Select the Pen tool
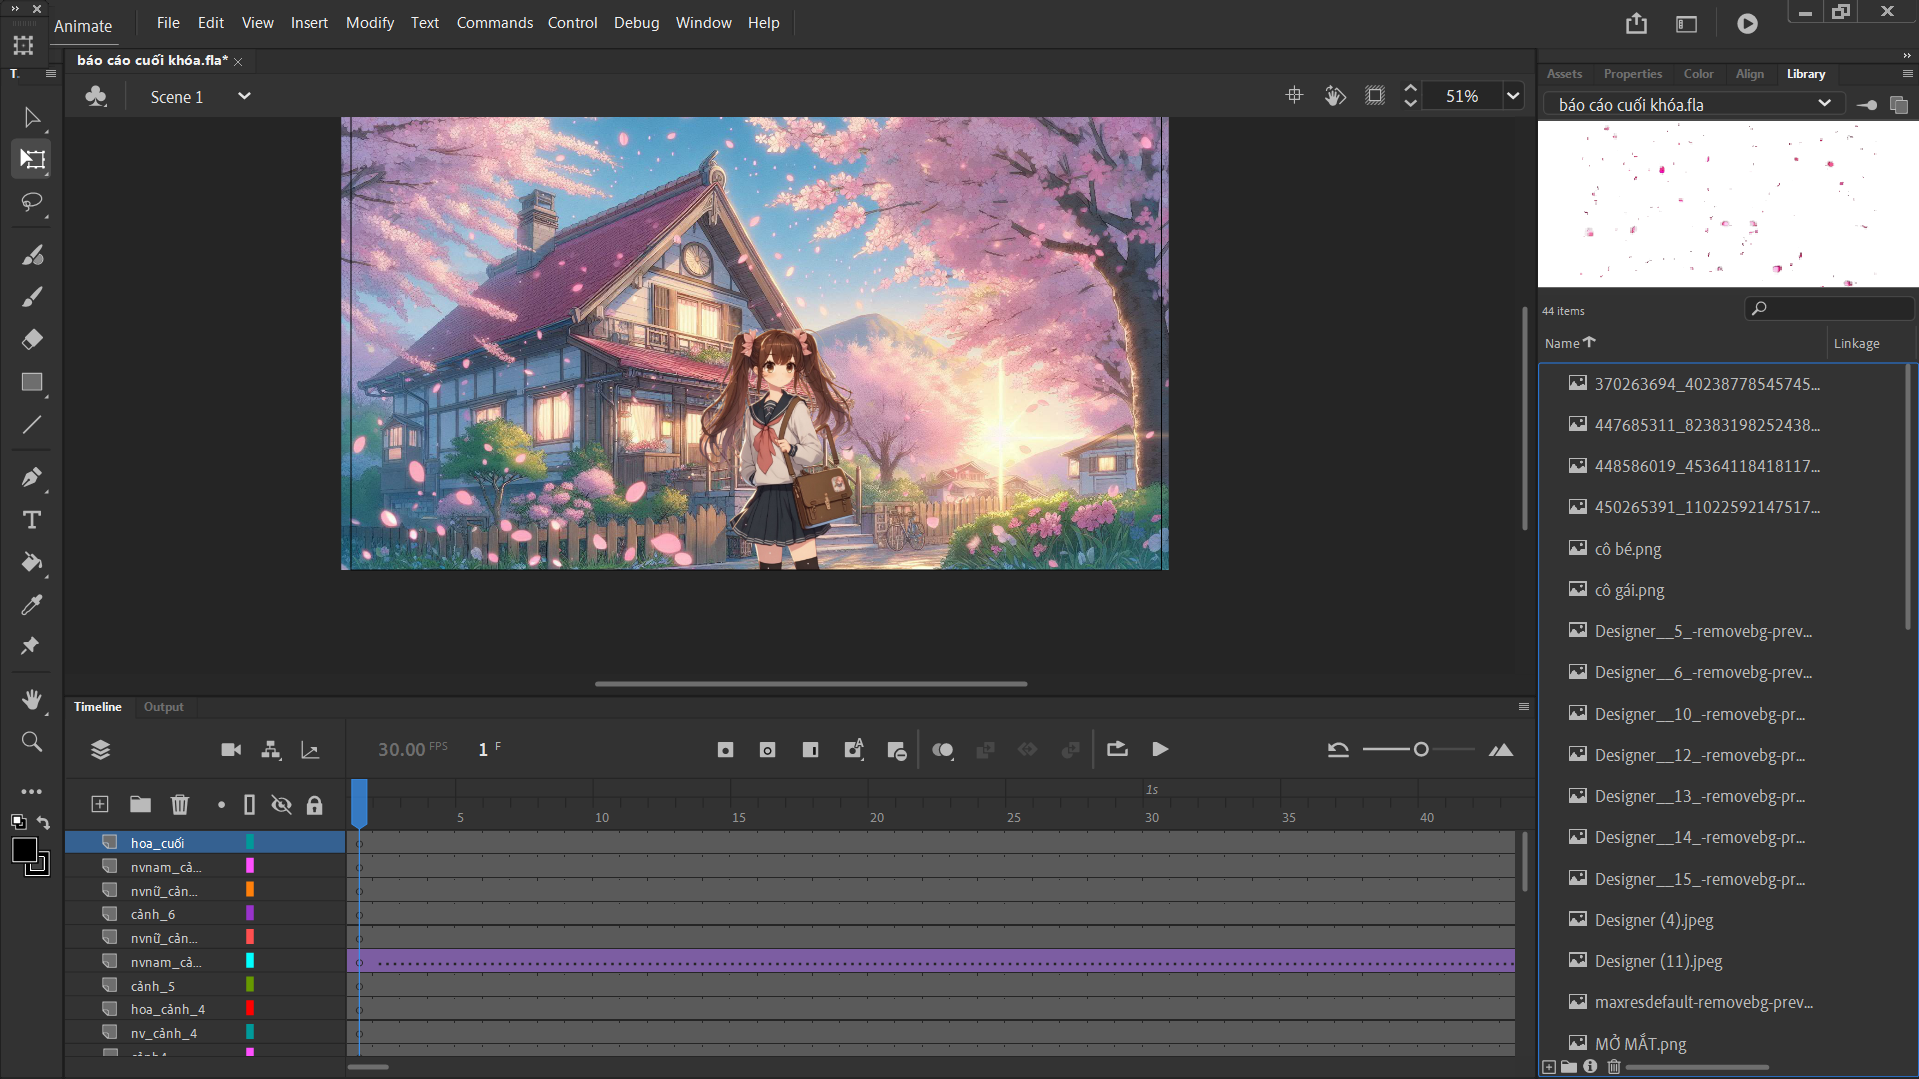 (32, 477)
